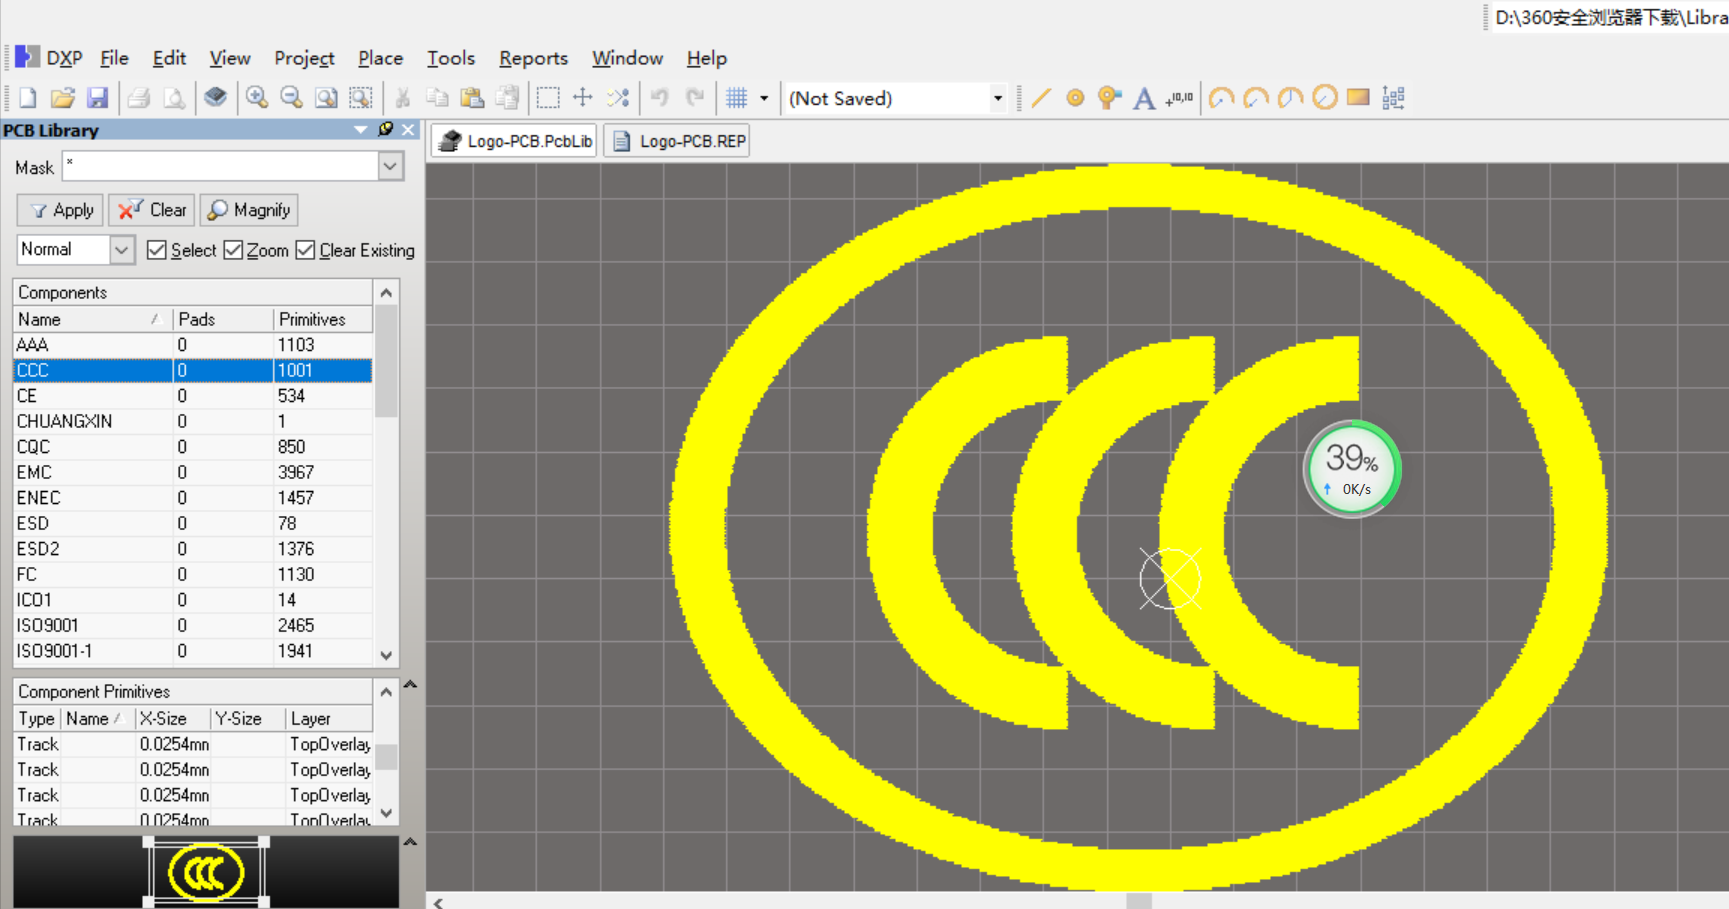The image size is (1729, 909).
Task: Toggle the Select checkbox
Action: click(157, 250)
